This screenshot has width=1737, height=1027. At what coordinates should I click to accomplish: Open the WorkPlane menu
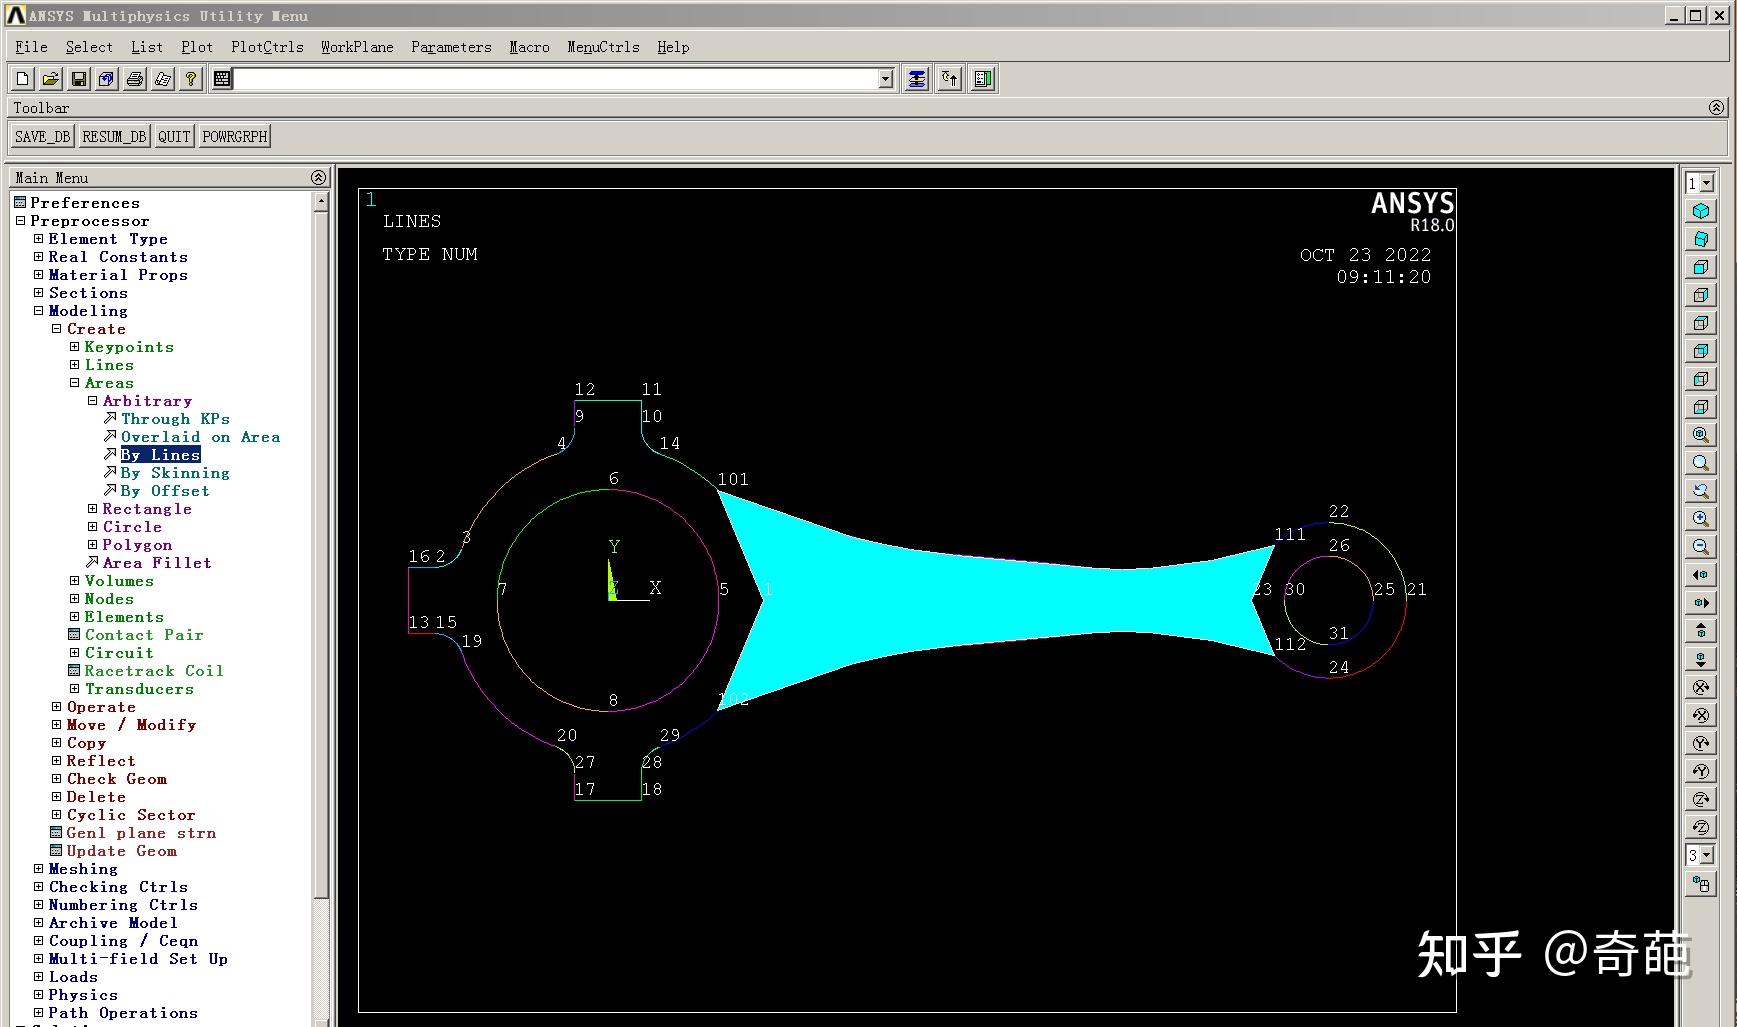coord(357,47)
